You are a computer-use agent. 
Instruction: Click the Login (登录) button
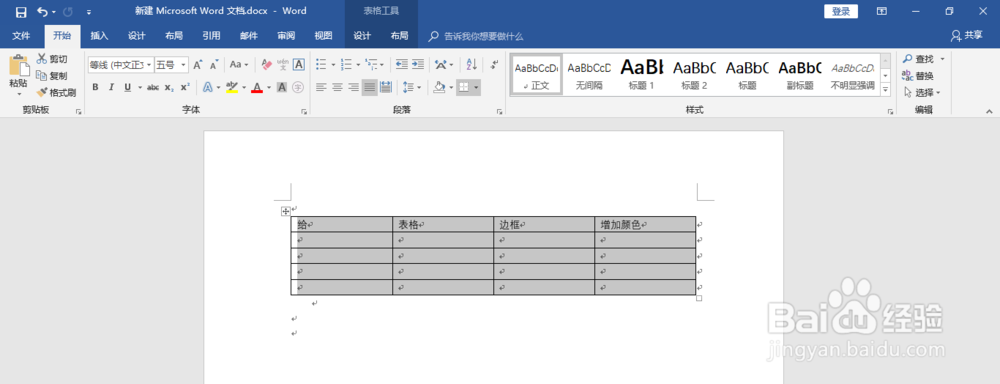841,11
